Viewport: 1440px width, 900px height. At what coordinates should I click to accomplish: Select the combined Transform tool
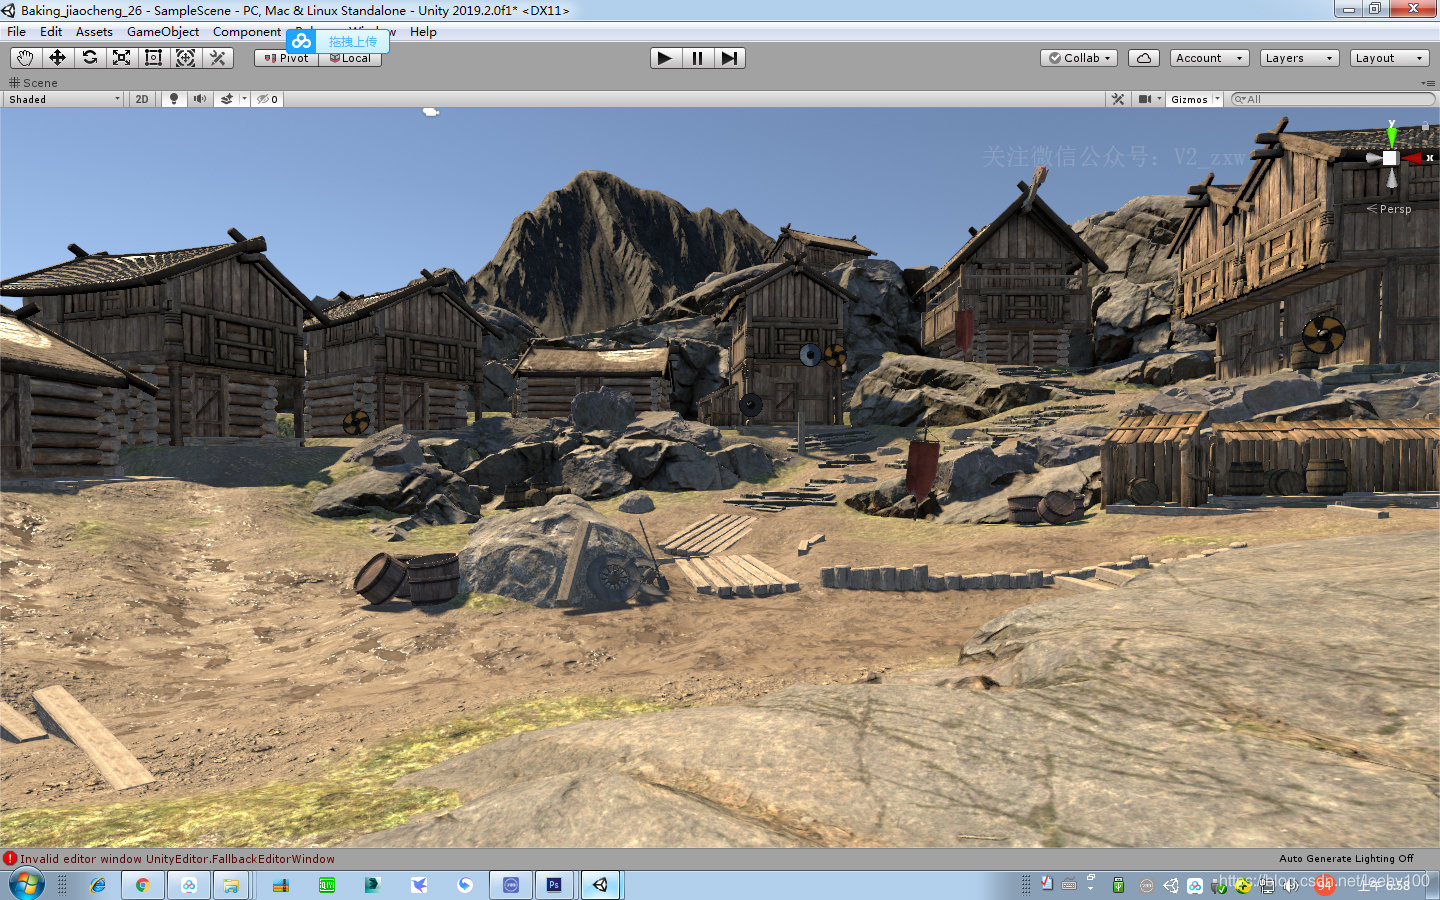click(x=185, y=58)
